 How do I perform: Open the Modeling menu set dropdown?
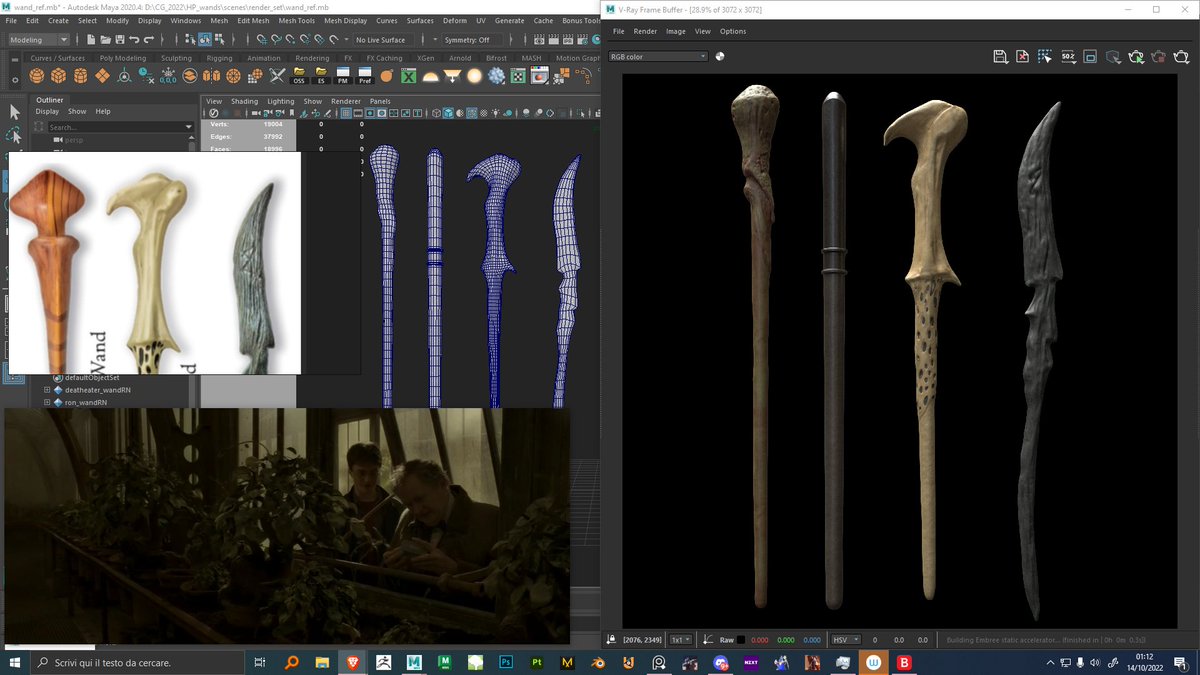[39, 40]
